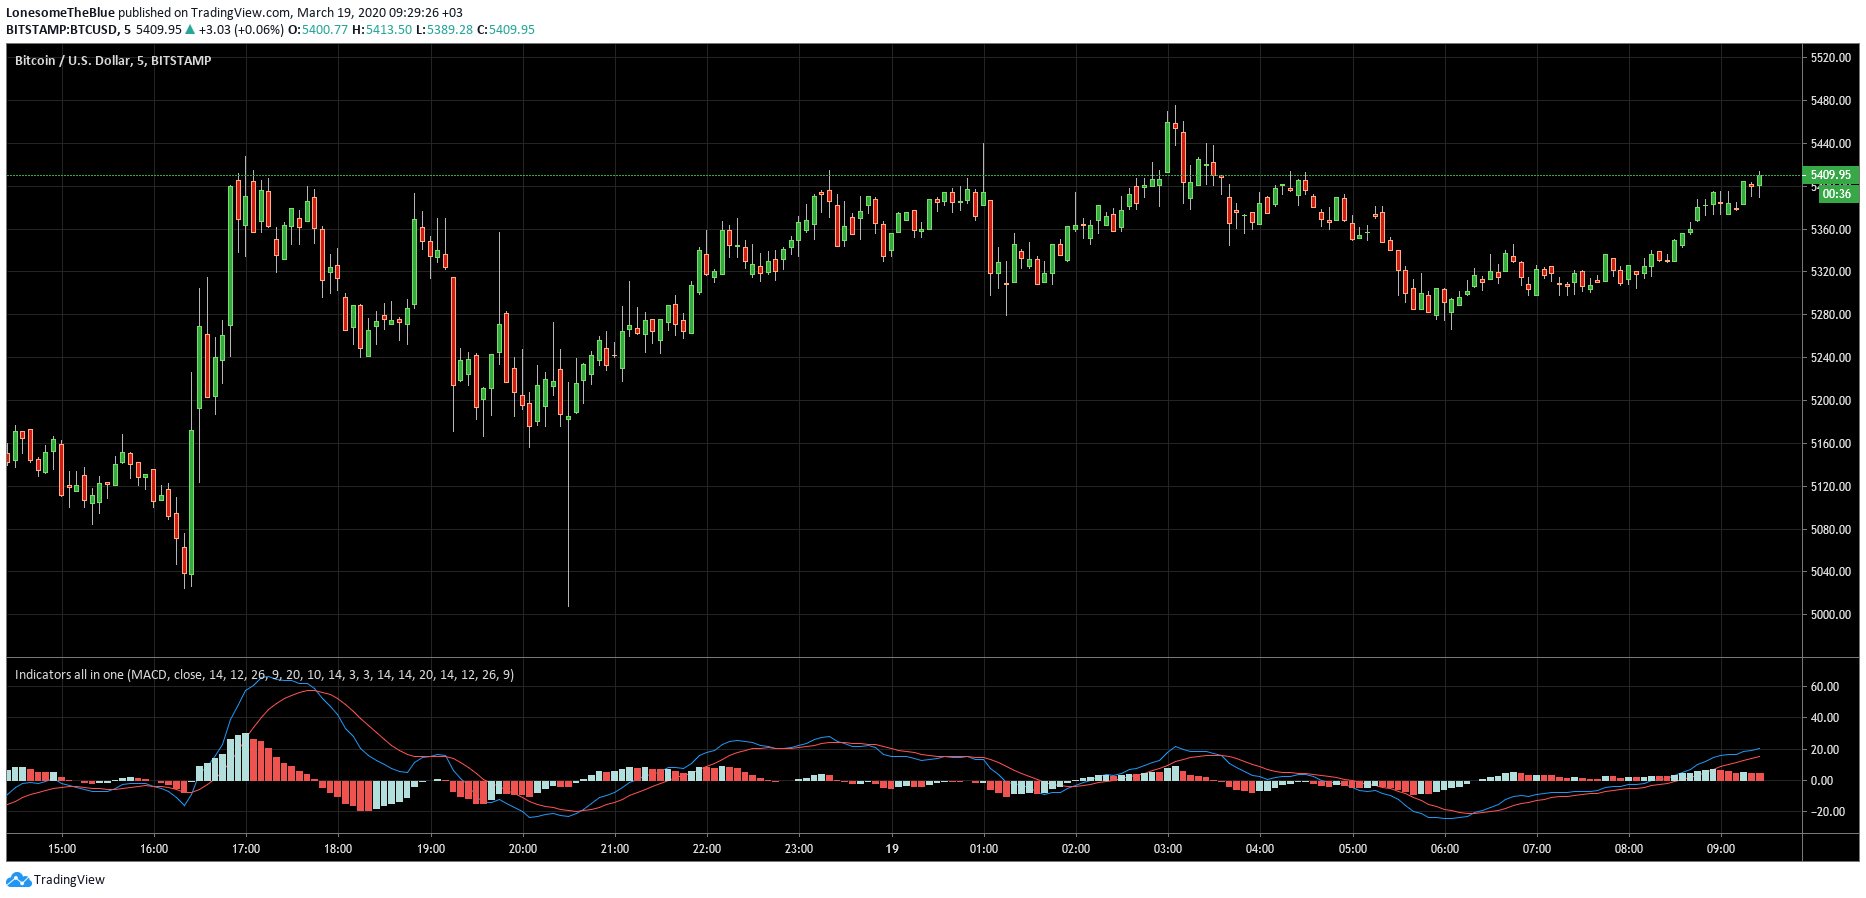This screenshot has width=1866, height=898.
Task: Click the current price label 5409.95
Action: click(1830, 175)
